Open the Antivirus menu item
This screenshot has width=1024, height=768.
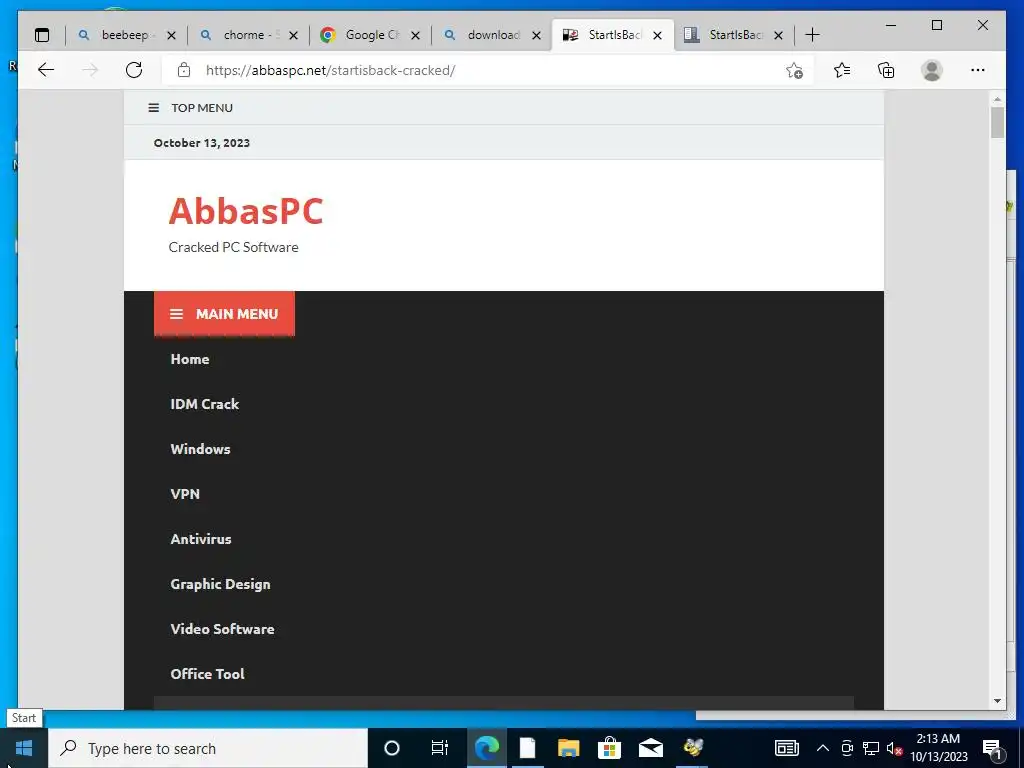201,539
